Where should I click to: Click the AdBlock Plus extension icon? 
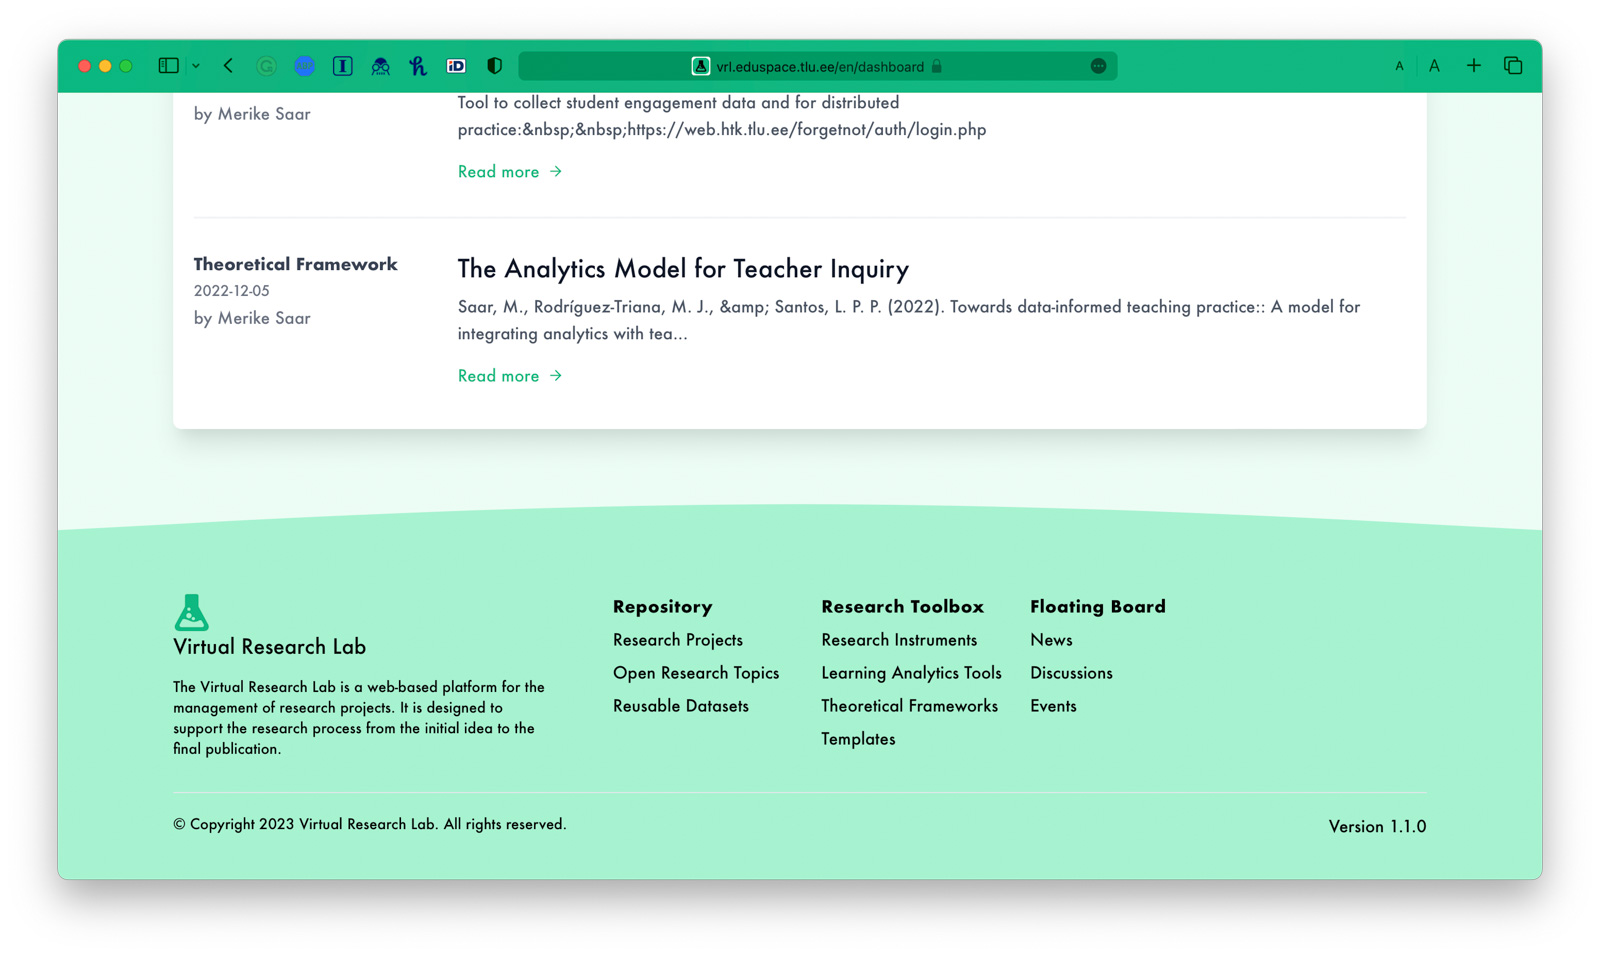304,66
